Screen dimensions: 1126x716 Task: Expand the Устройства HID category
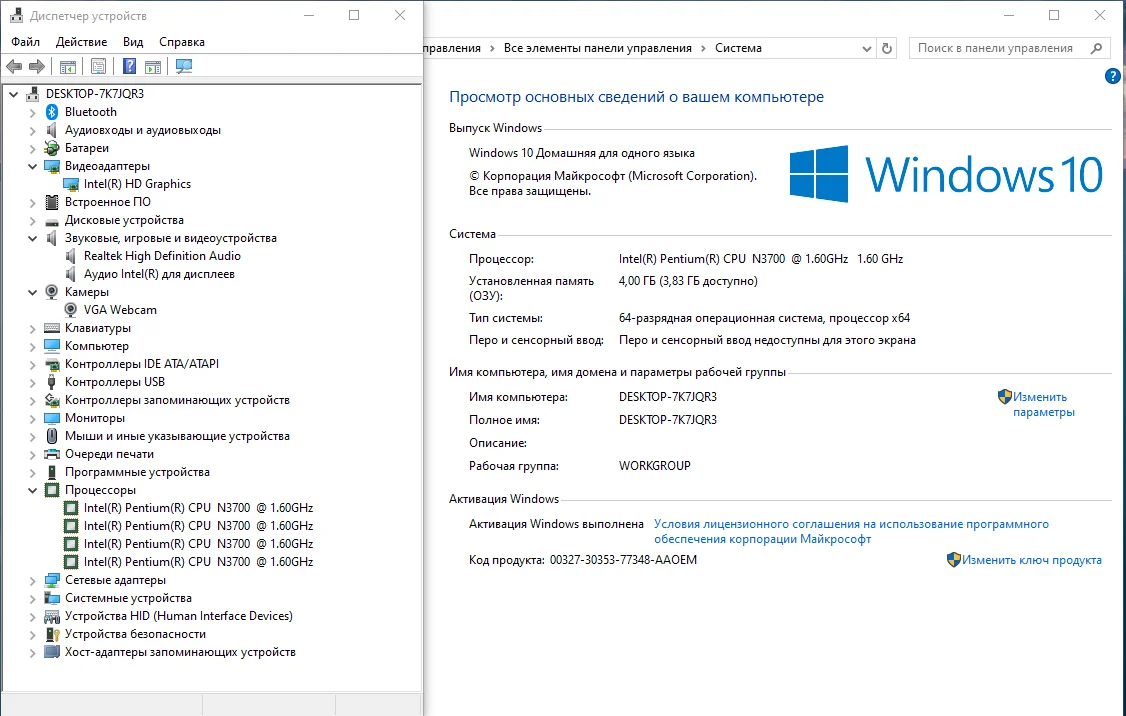(x=32, y=616)
